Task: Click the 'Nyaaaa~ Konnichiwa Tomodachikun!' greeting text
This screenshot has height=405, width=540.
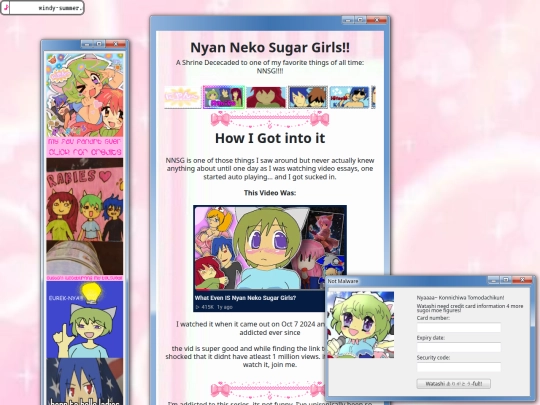Action: pos(460,298)
